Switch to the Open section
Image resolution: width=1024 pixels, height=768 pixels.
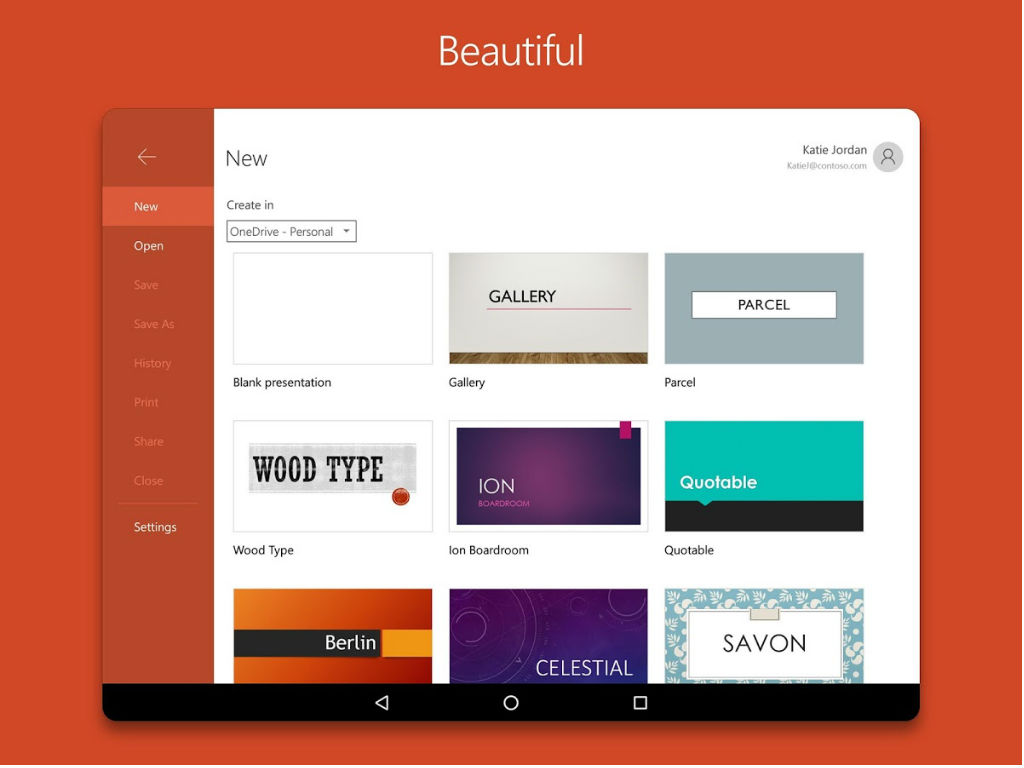point(148,245)
